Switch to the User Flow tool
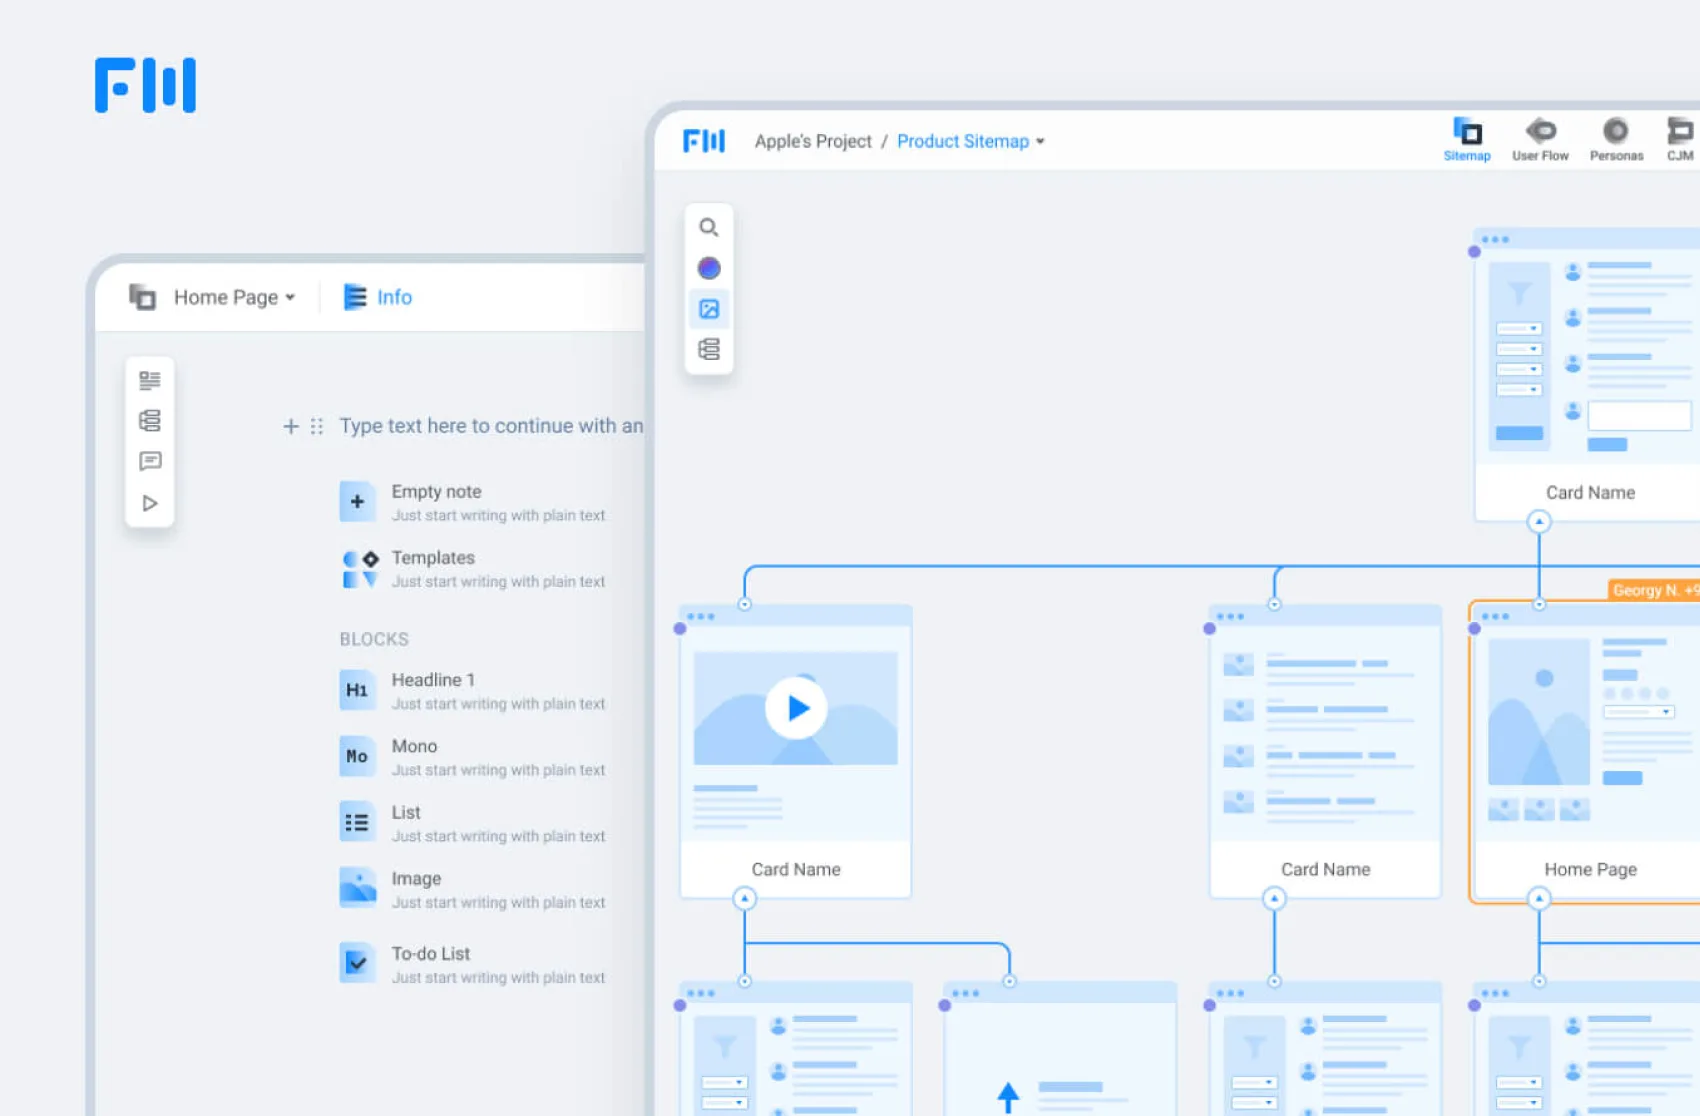Image resolution: width=1700 pixels, height=1116 pixels. click(x=1541, y=138)
